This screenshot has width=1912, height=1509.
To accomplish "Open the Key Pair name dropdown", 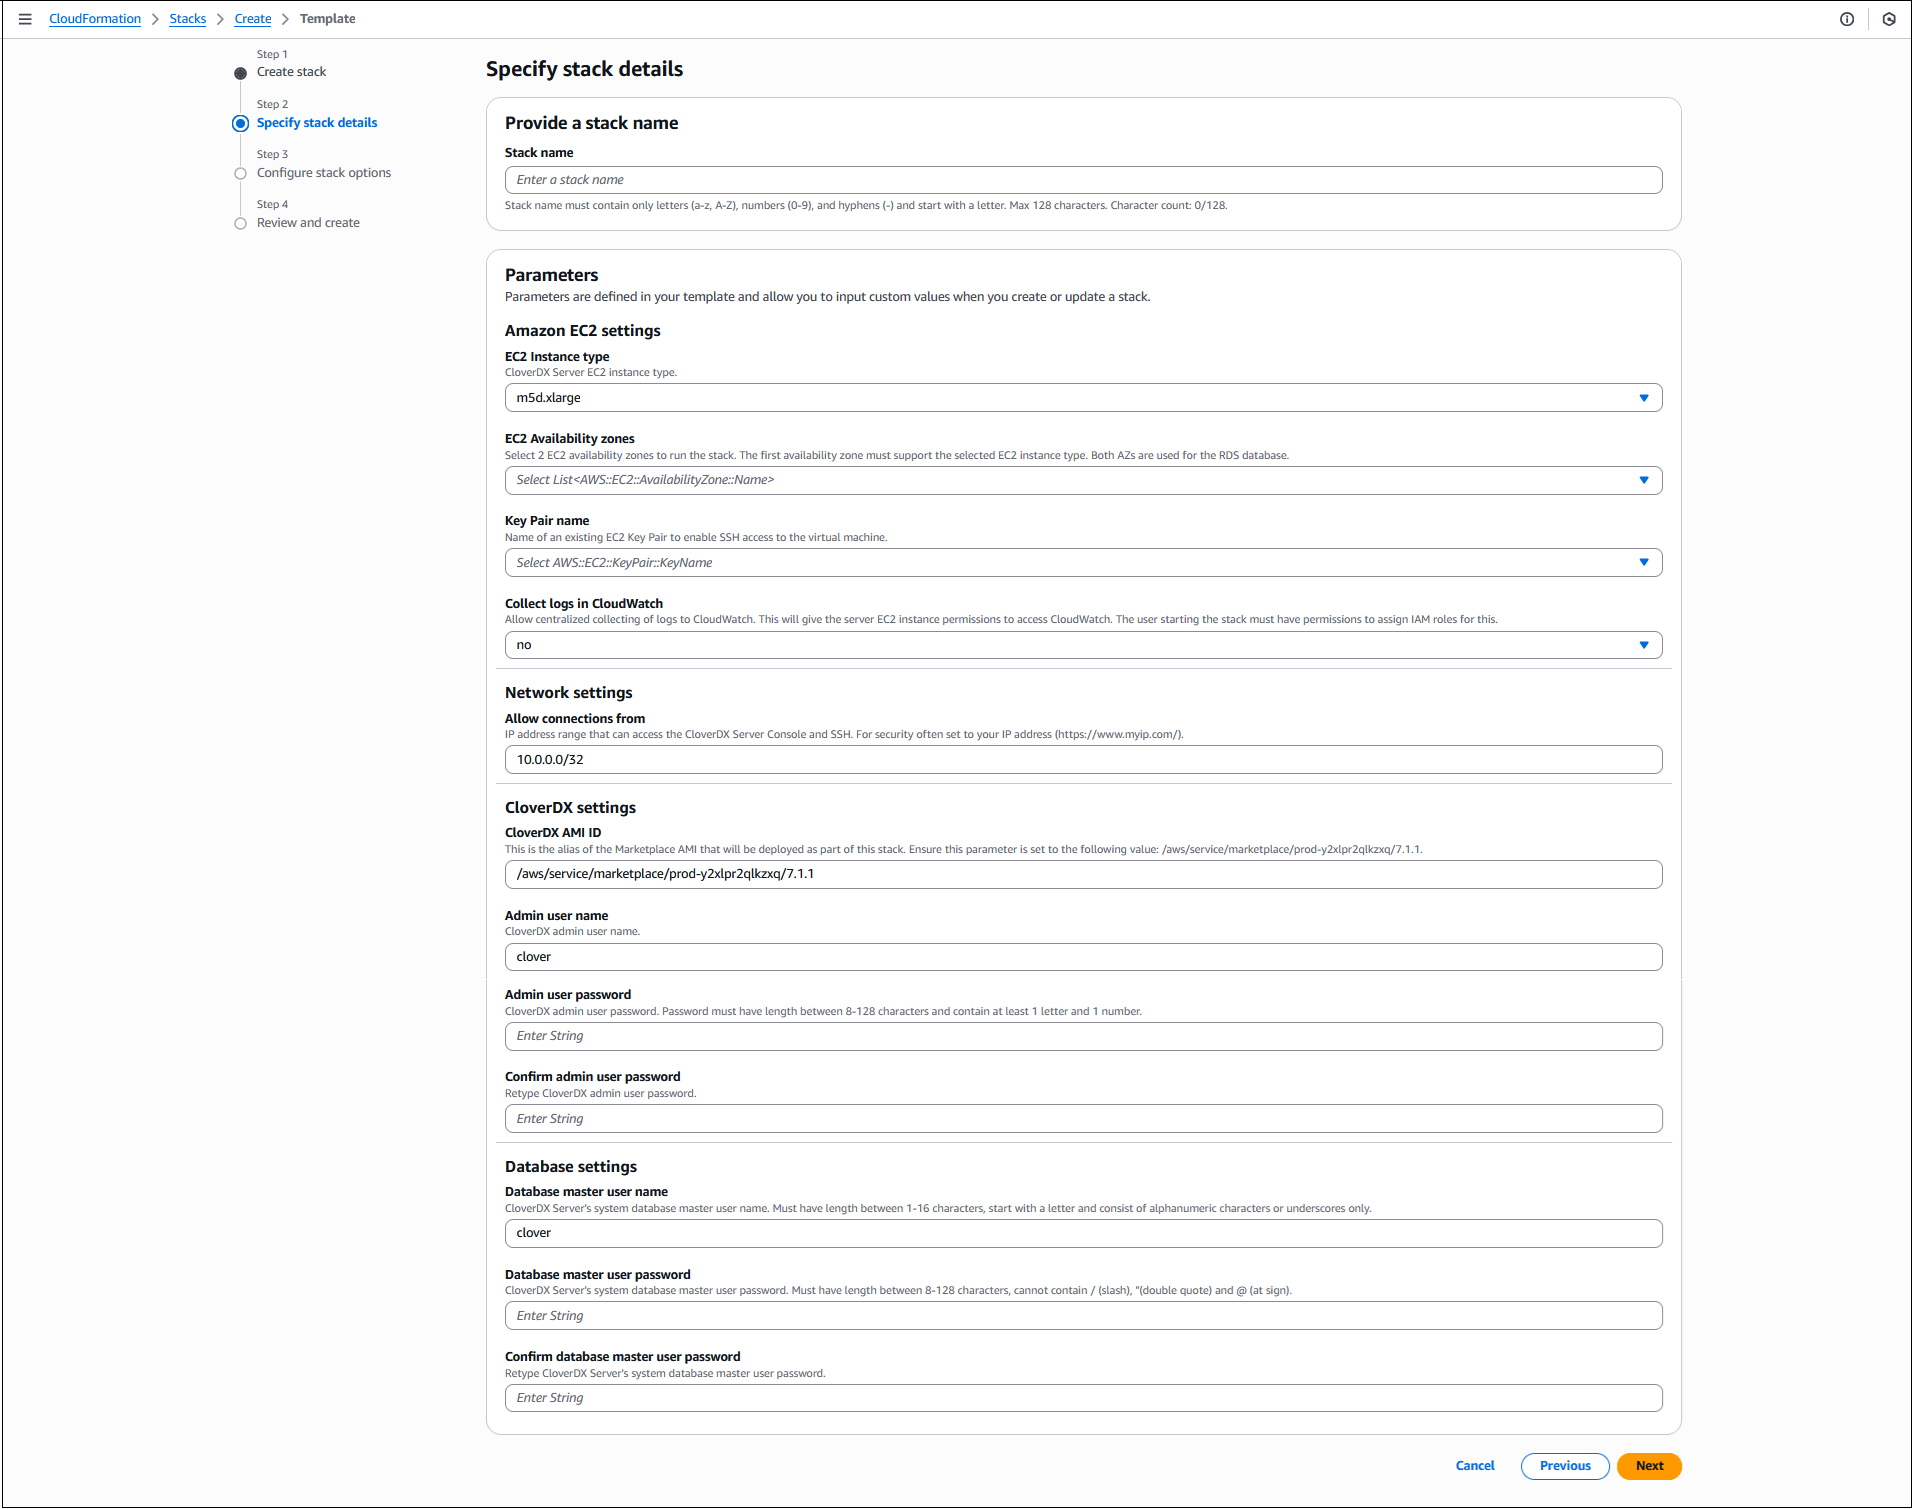I will [x=1083, y=562].
